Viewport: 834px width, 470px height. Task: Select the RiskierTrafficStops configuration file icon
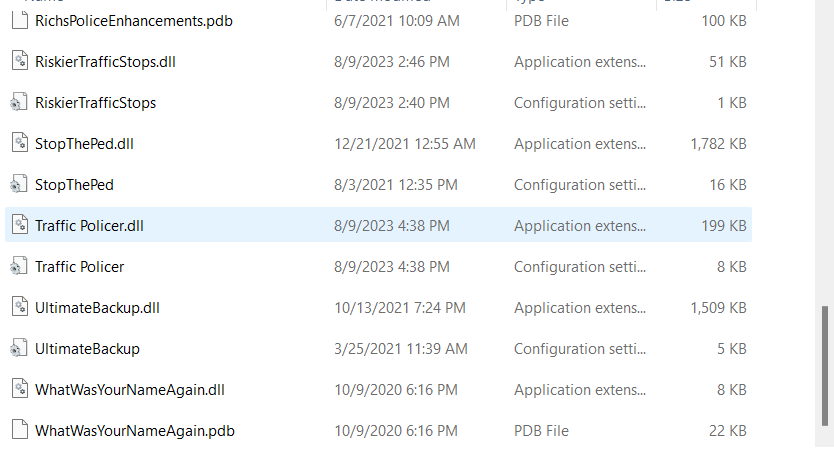tap(19, 102)
